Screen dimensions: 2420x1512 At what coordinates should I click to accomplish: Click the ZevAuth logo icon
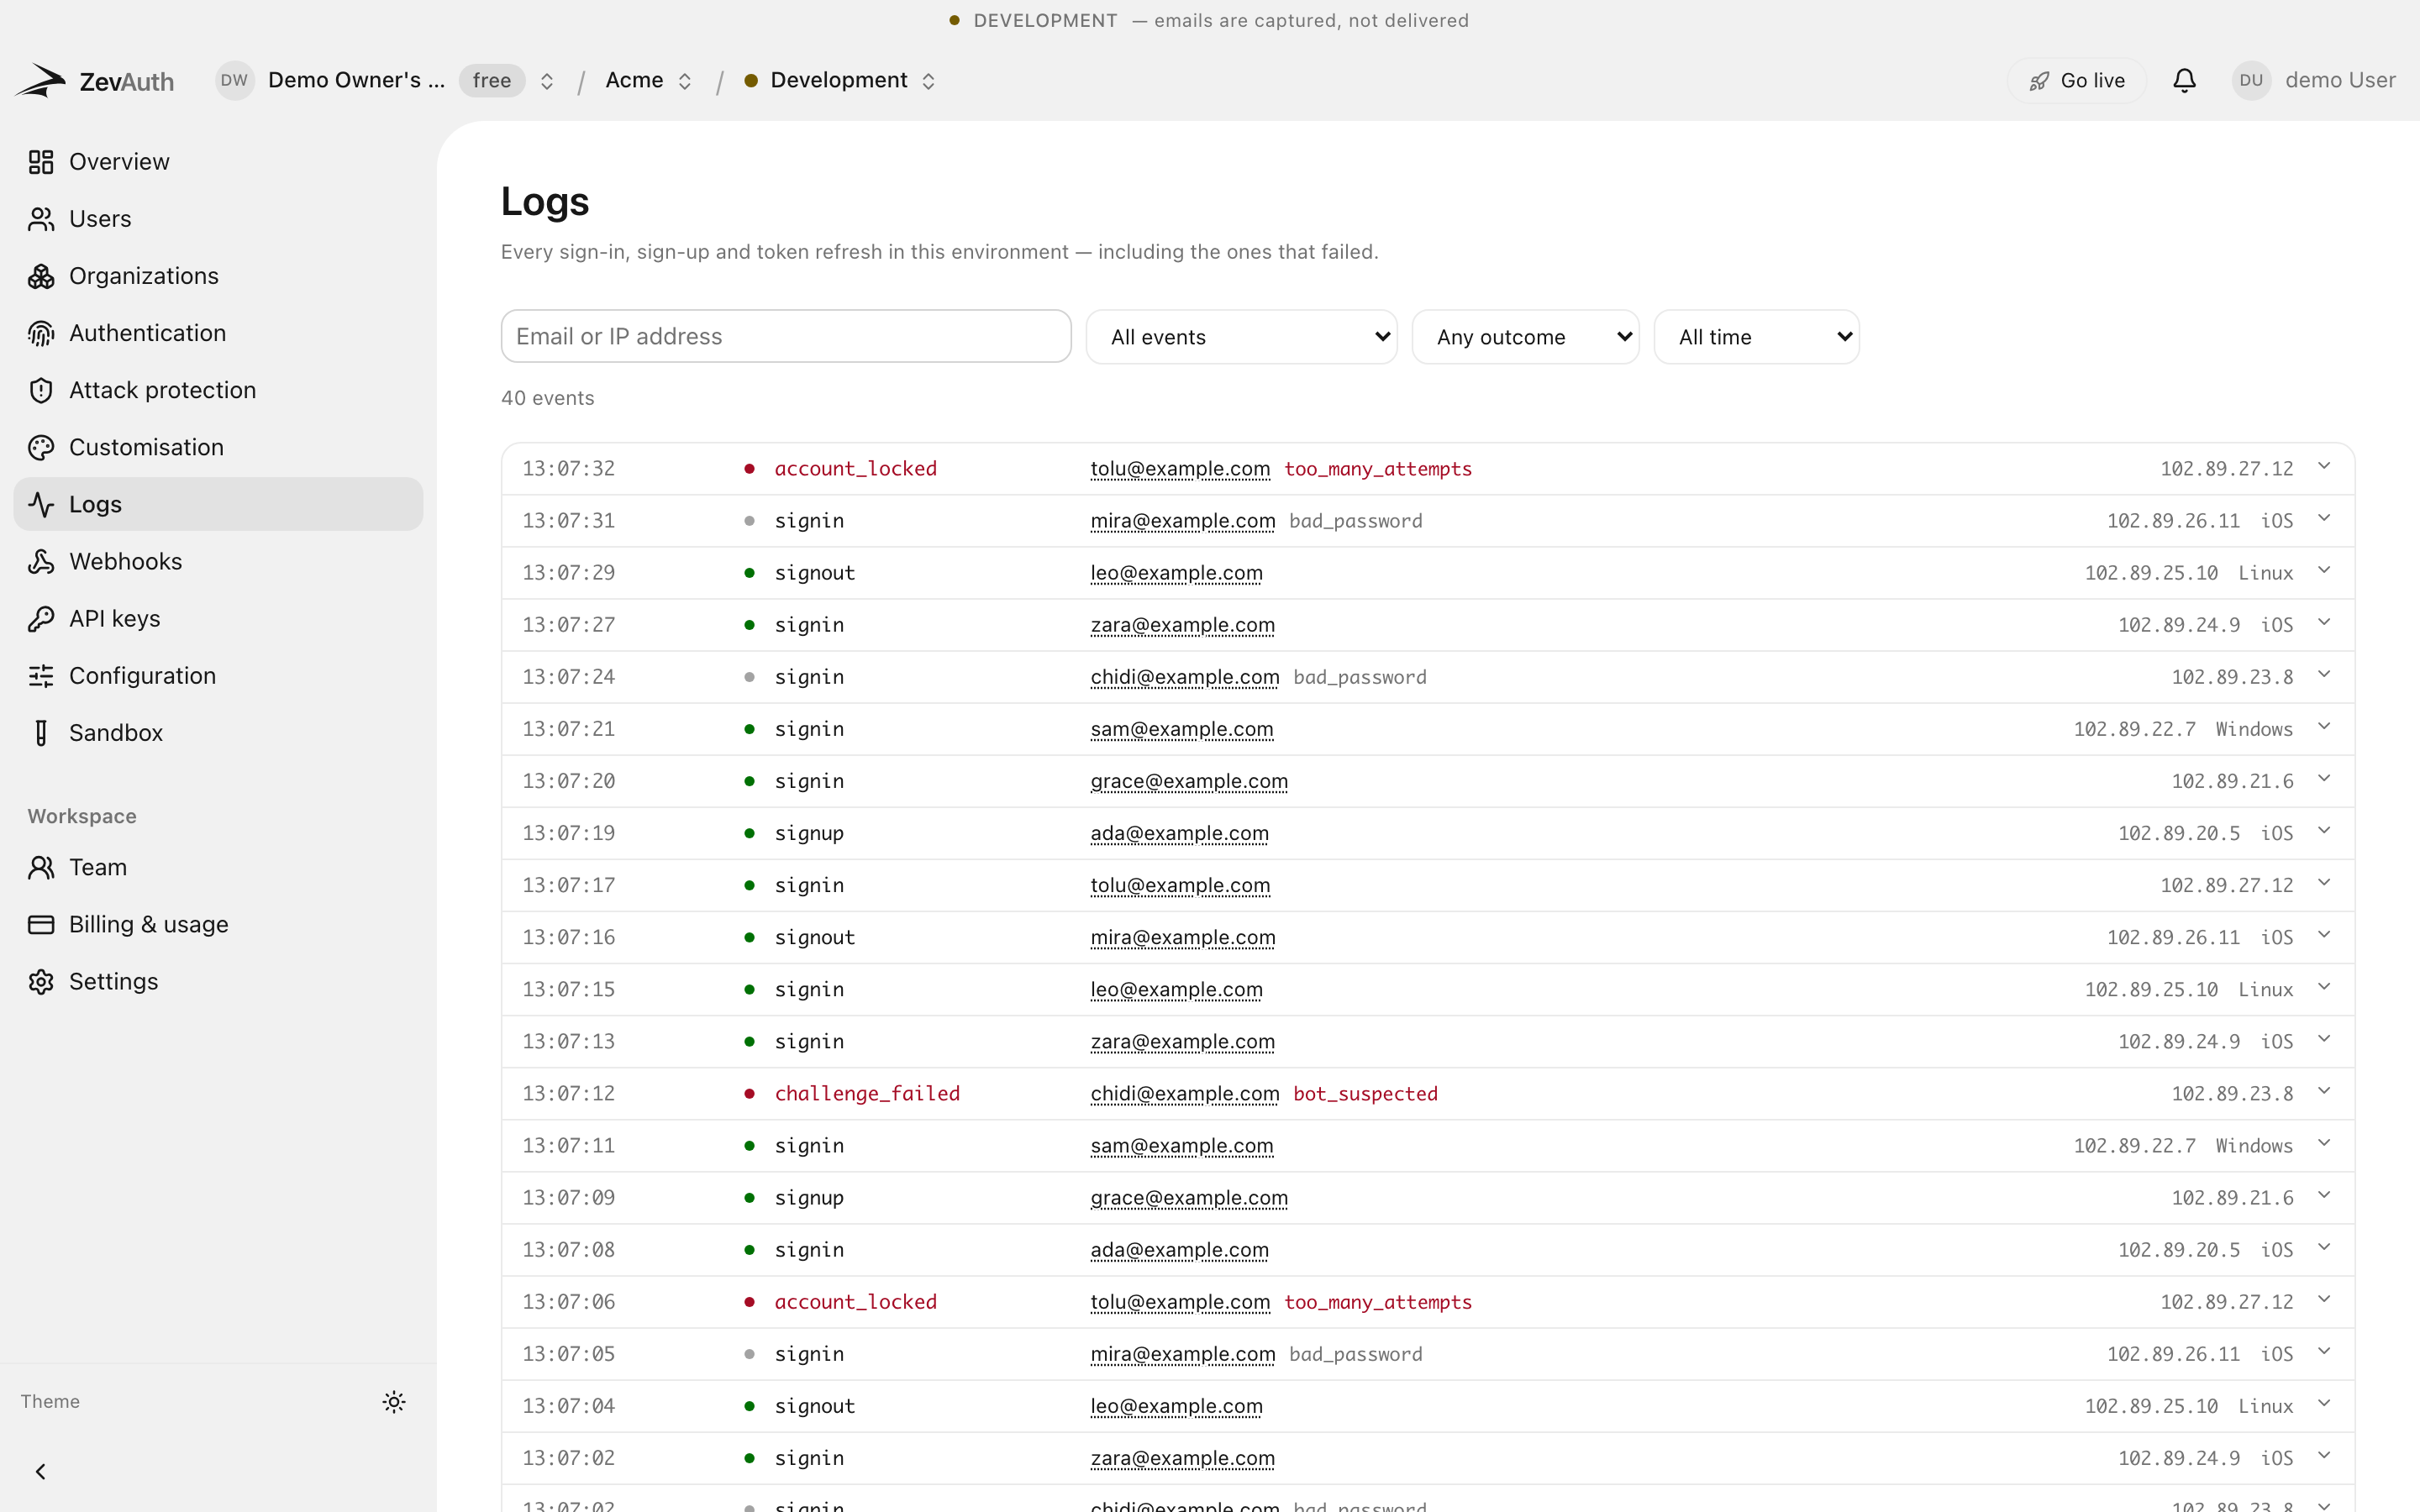[x=41, y=80]
